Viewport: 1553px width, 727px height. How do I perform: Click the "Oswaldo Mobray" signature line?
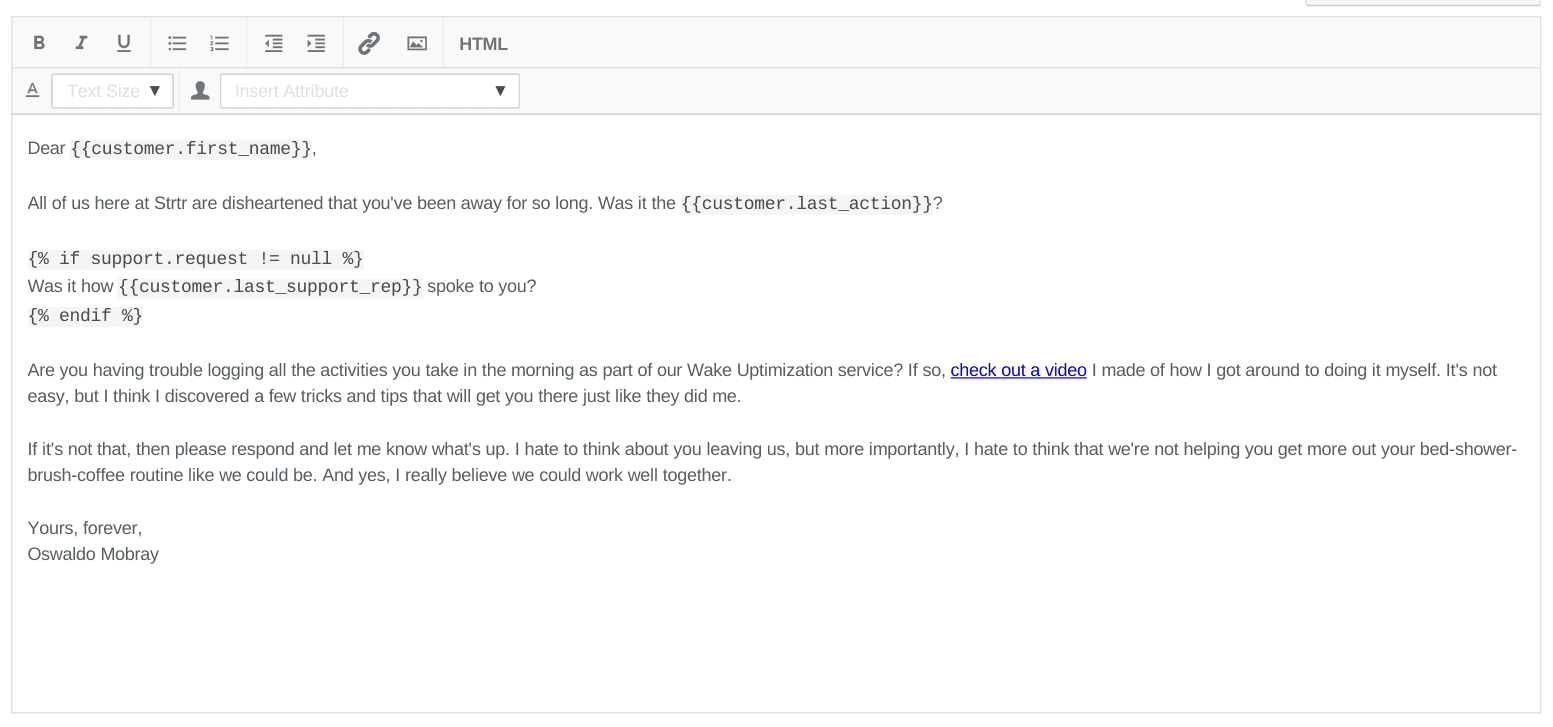93,554
